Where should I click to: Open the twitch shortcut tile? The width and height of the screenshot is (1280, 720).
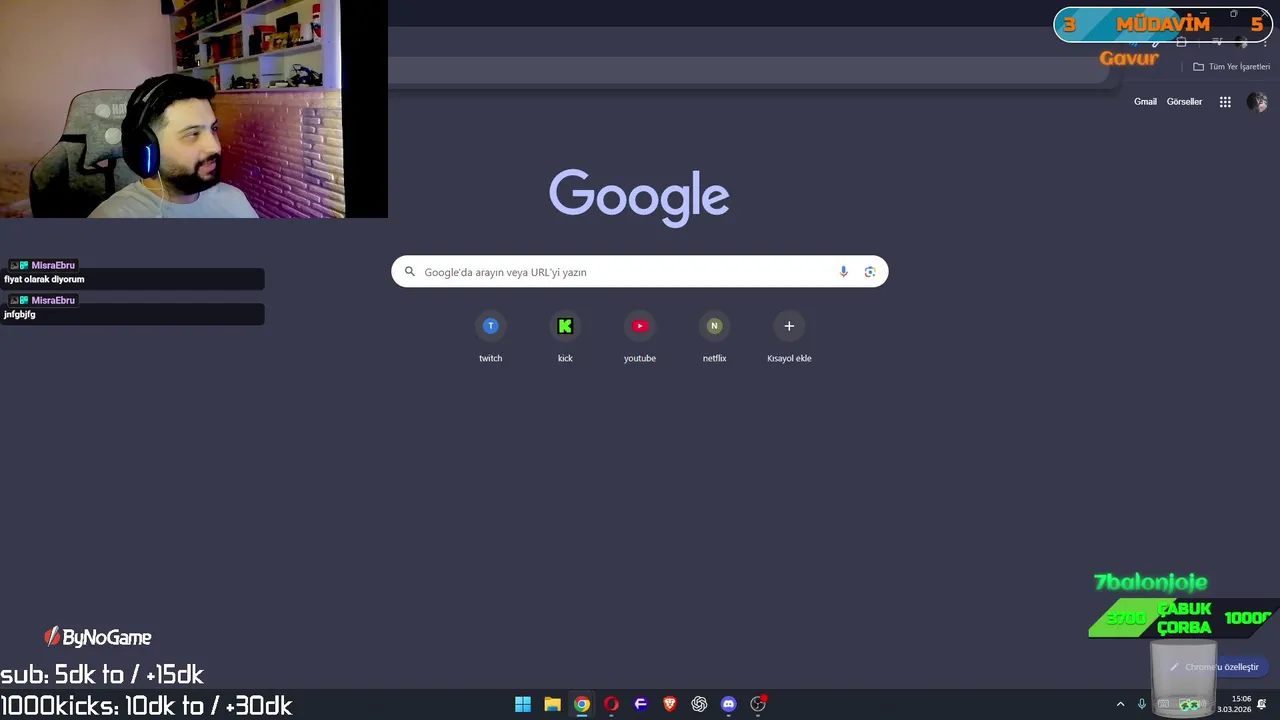click(x=490, y=337)
